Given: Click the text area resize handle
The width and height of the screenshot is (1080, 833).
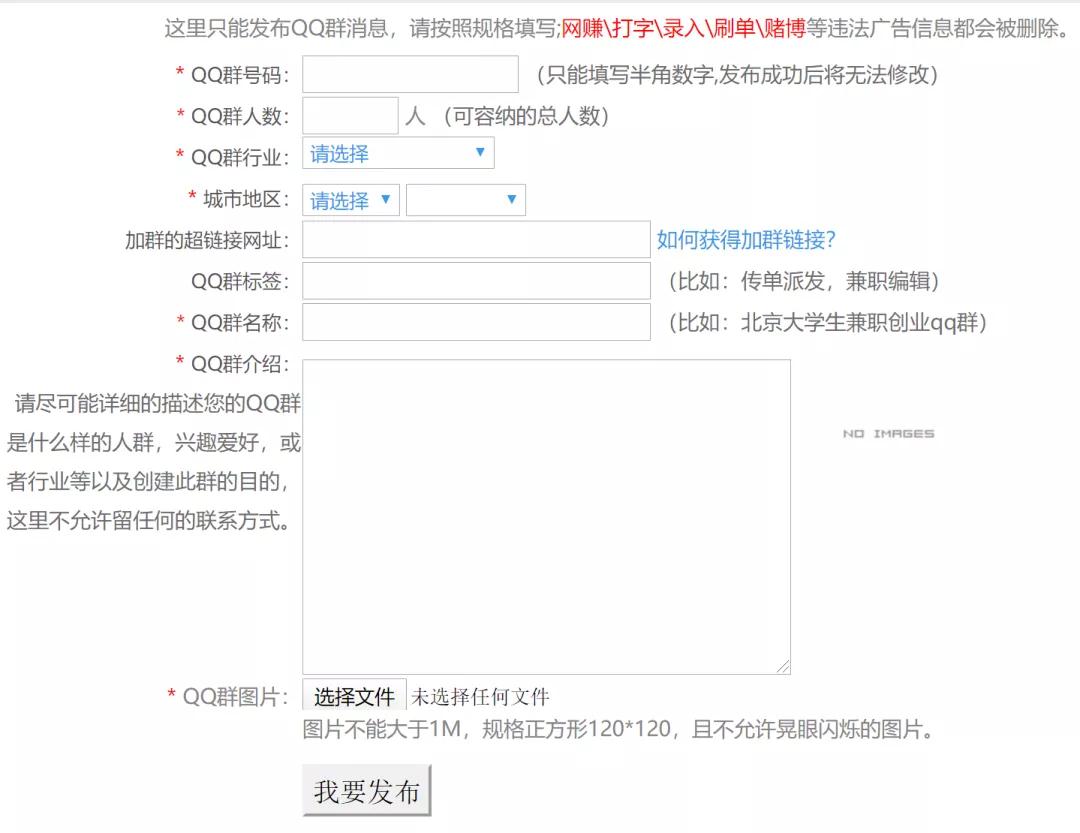Looking at the screenshot, I should pyautogui.click(x=783, y=666).
